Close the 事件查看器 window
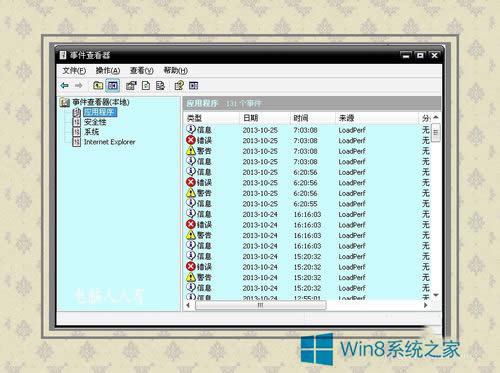This screenshot has height=373, width=500. click(x=435, y=56)
